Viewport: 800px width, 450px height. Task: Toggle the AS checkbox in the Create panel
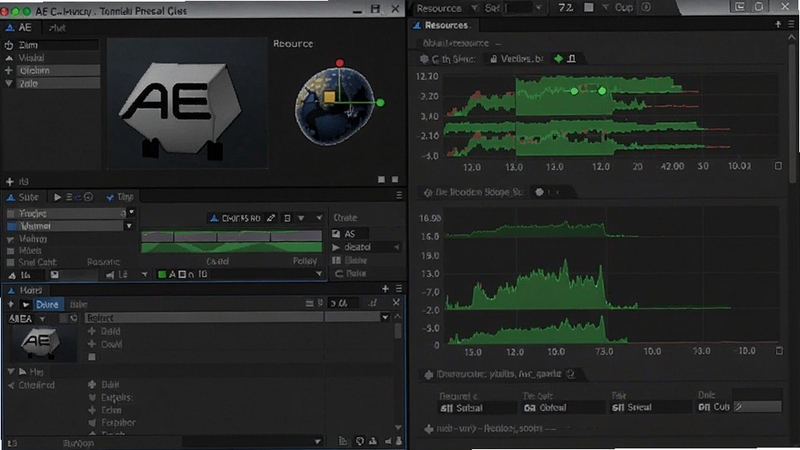point(336,234)
